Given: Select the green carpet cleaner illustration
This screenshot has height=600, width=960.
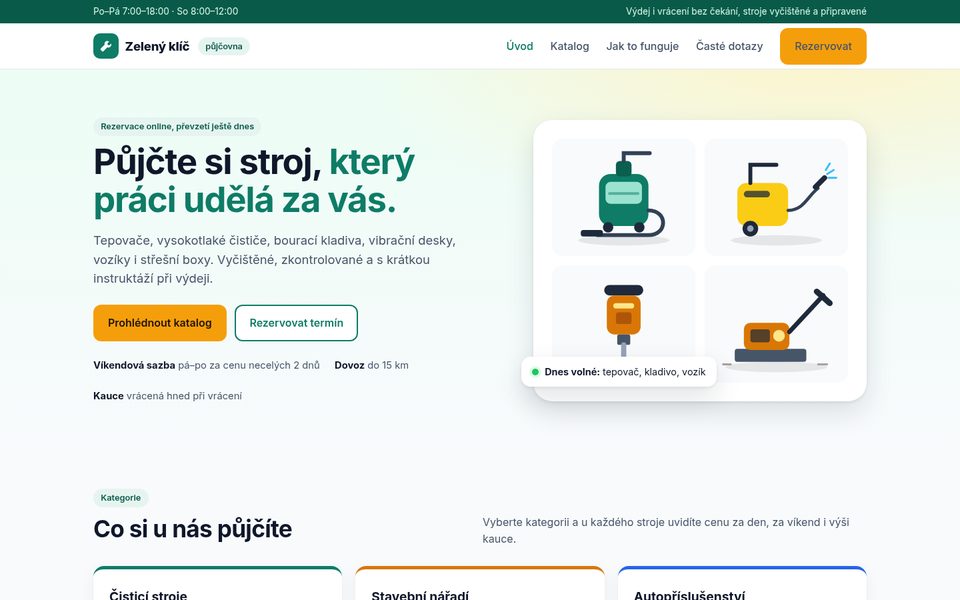Looking at the screenshot, I should coord(623,197).
